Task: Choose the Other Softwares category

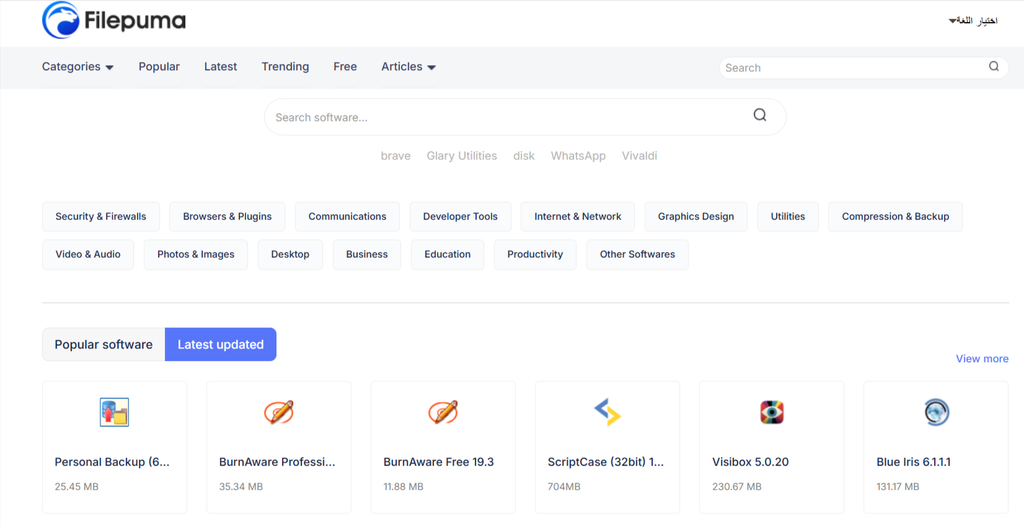Action: [637, 254]
